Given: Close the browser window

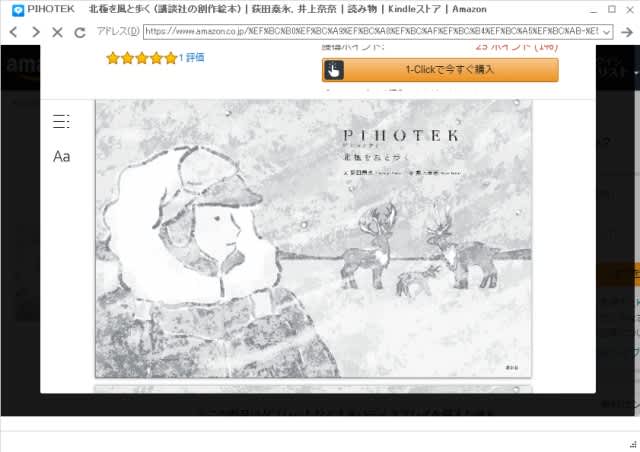Looking at the screenshot, I should (x=630, y=9).
